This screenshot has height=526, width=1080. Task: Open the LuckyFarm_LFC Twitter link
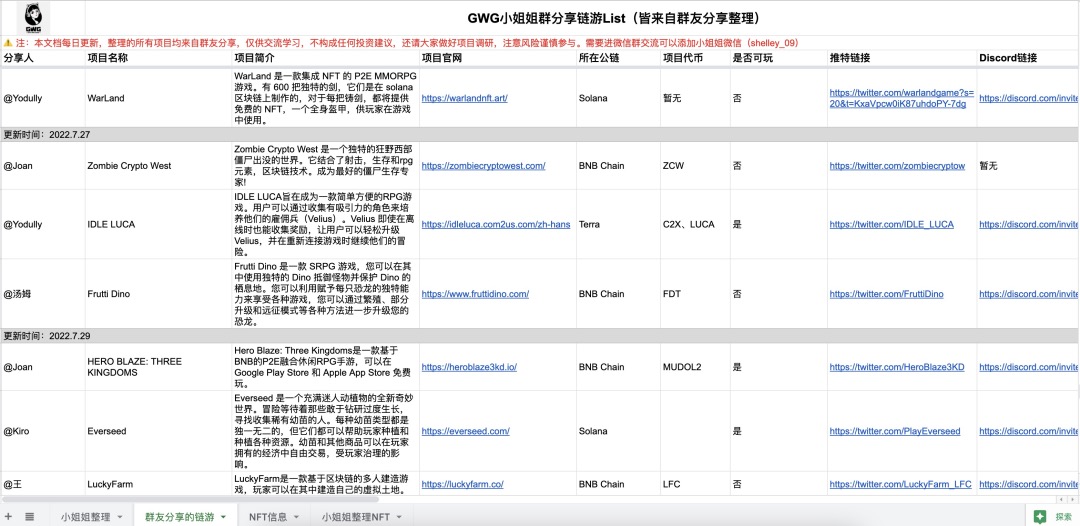[x=900, y=484]
